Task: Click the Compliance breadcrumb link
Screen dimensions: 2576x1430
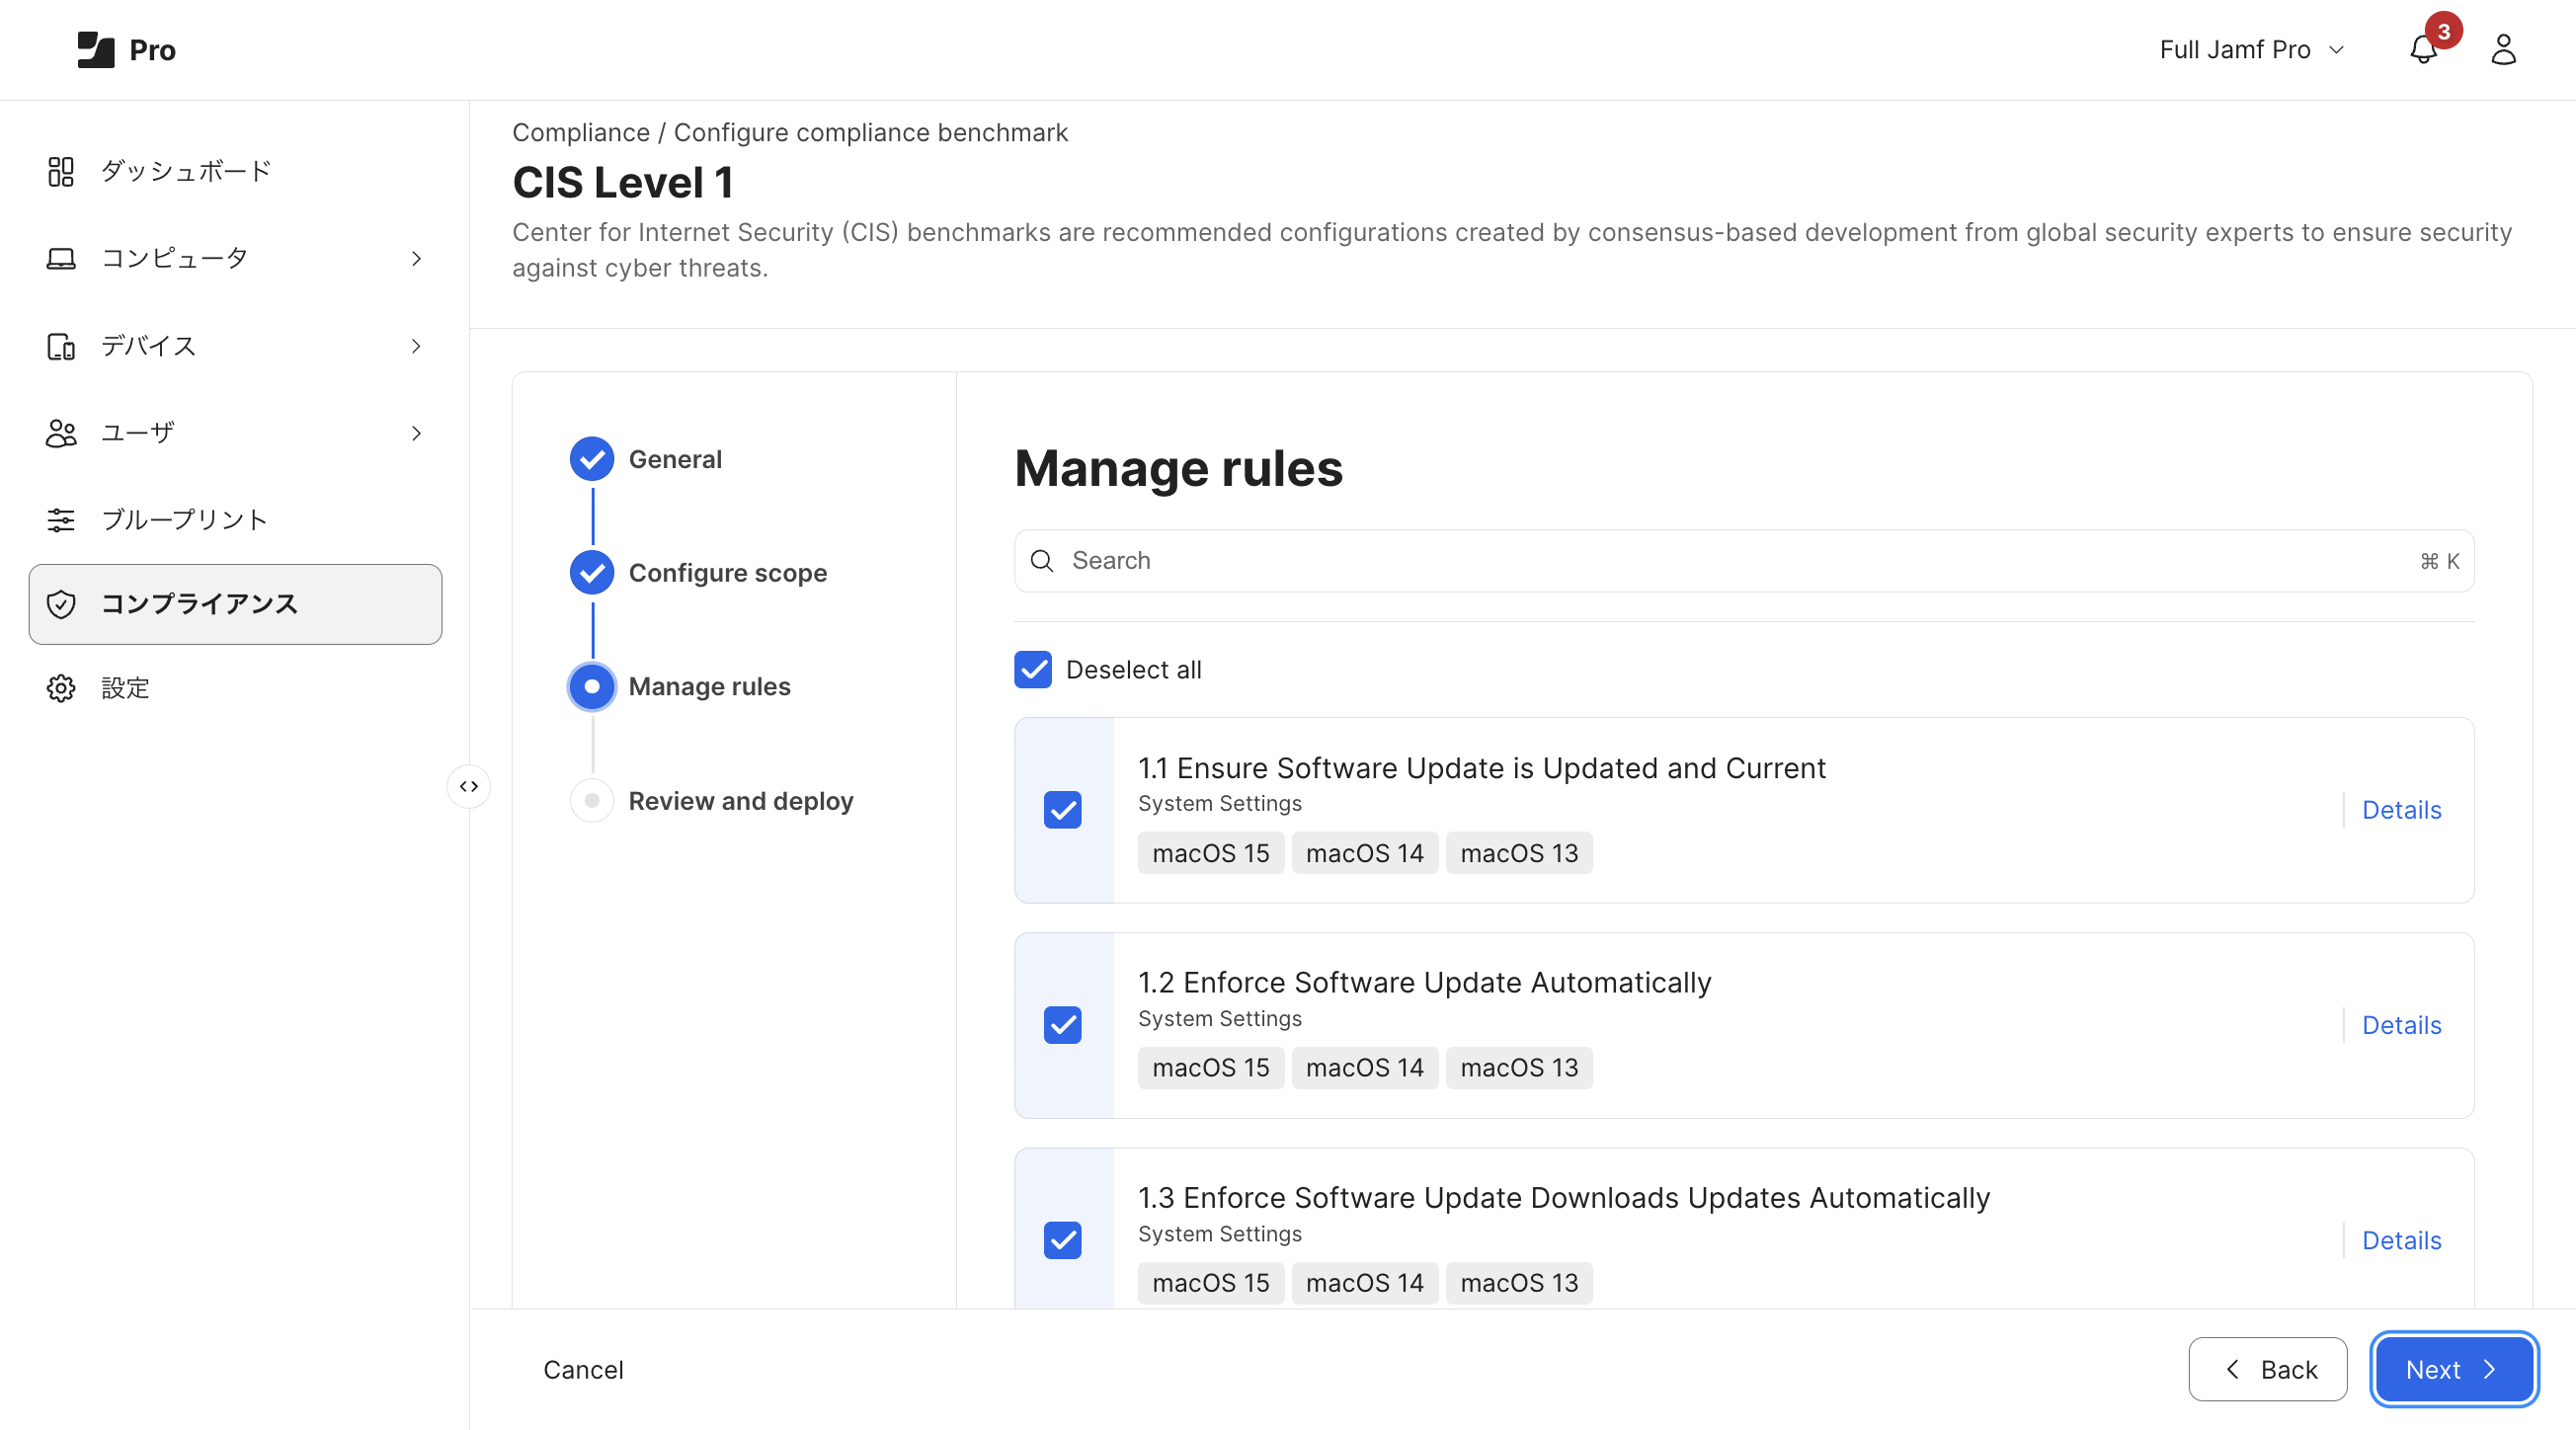Action: [x=581, y=133]
